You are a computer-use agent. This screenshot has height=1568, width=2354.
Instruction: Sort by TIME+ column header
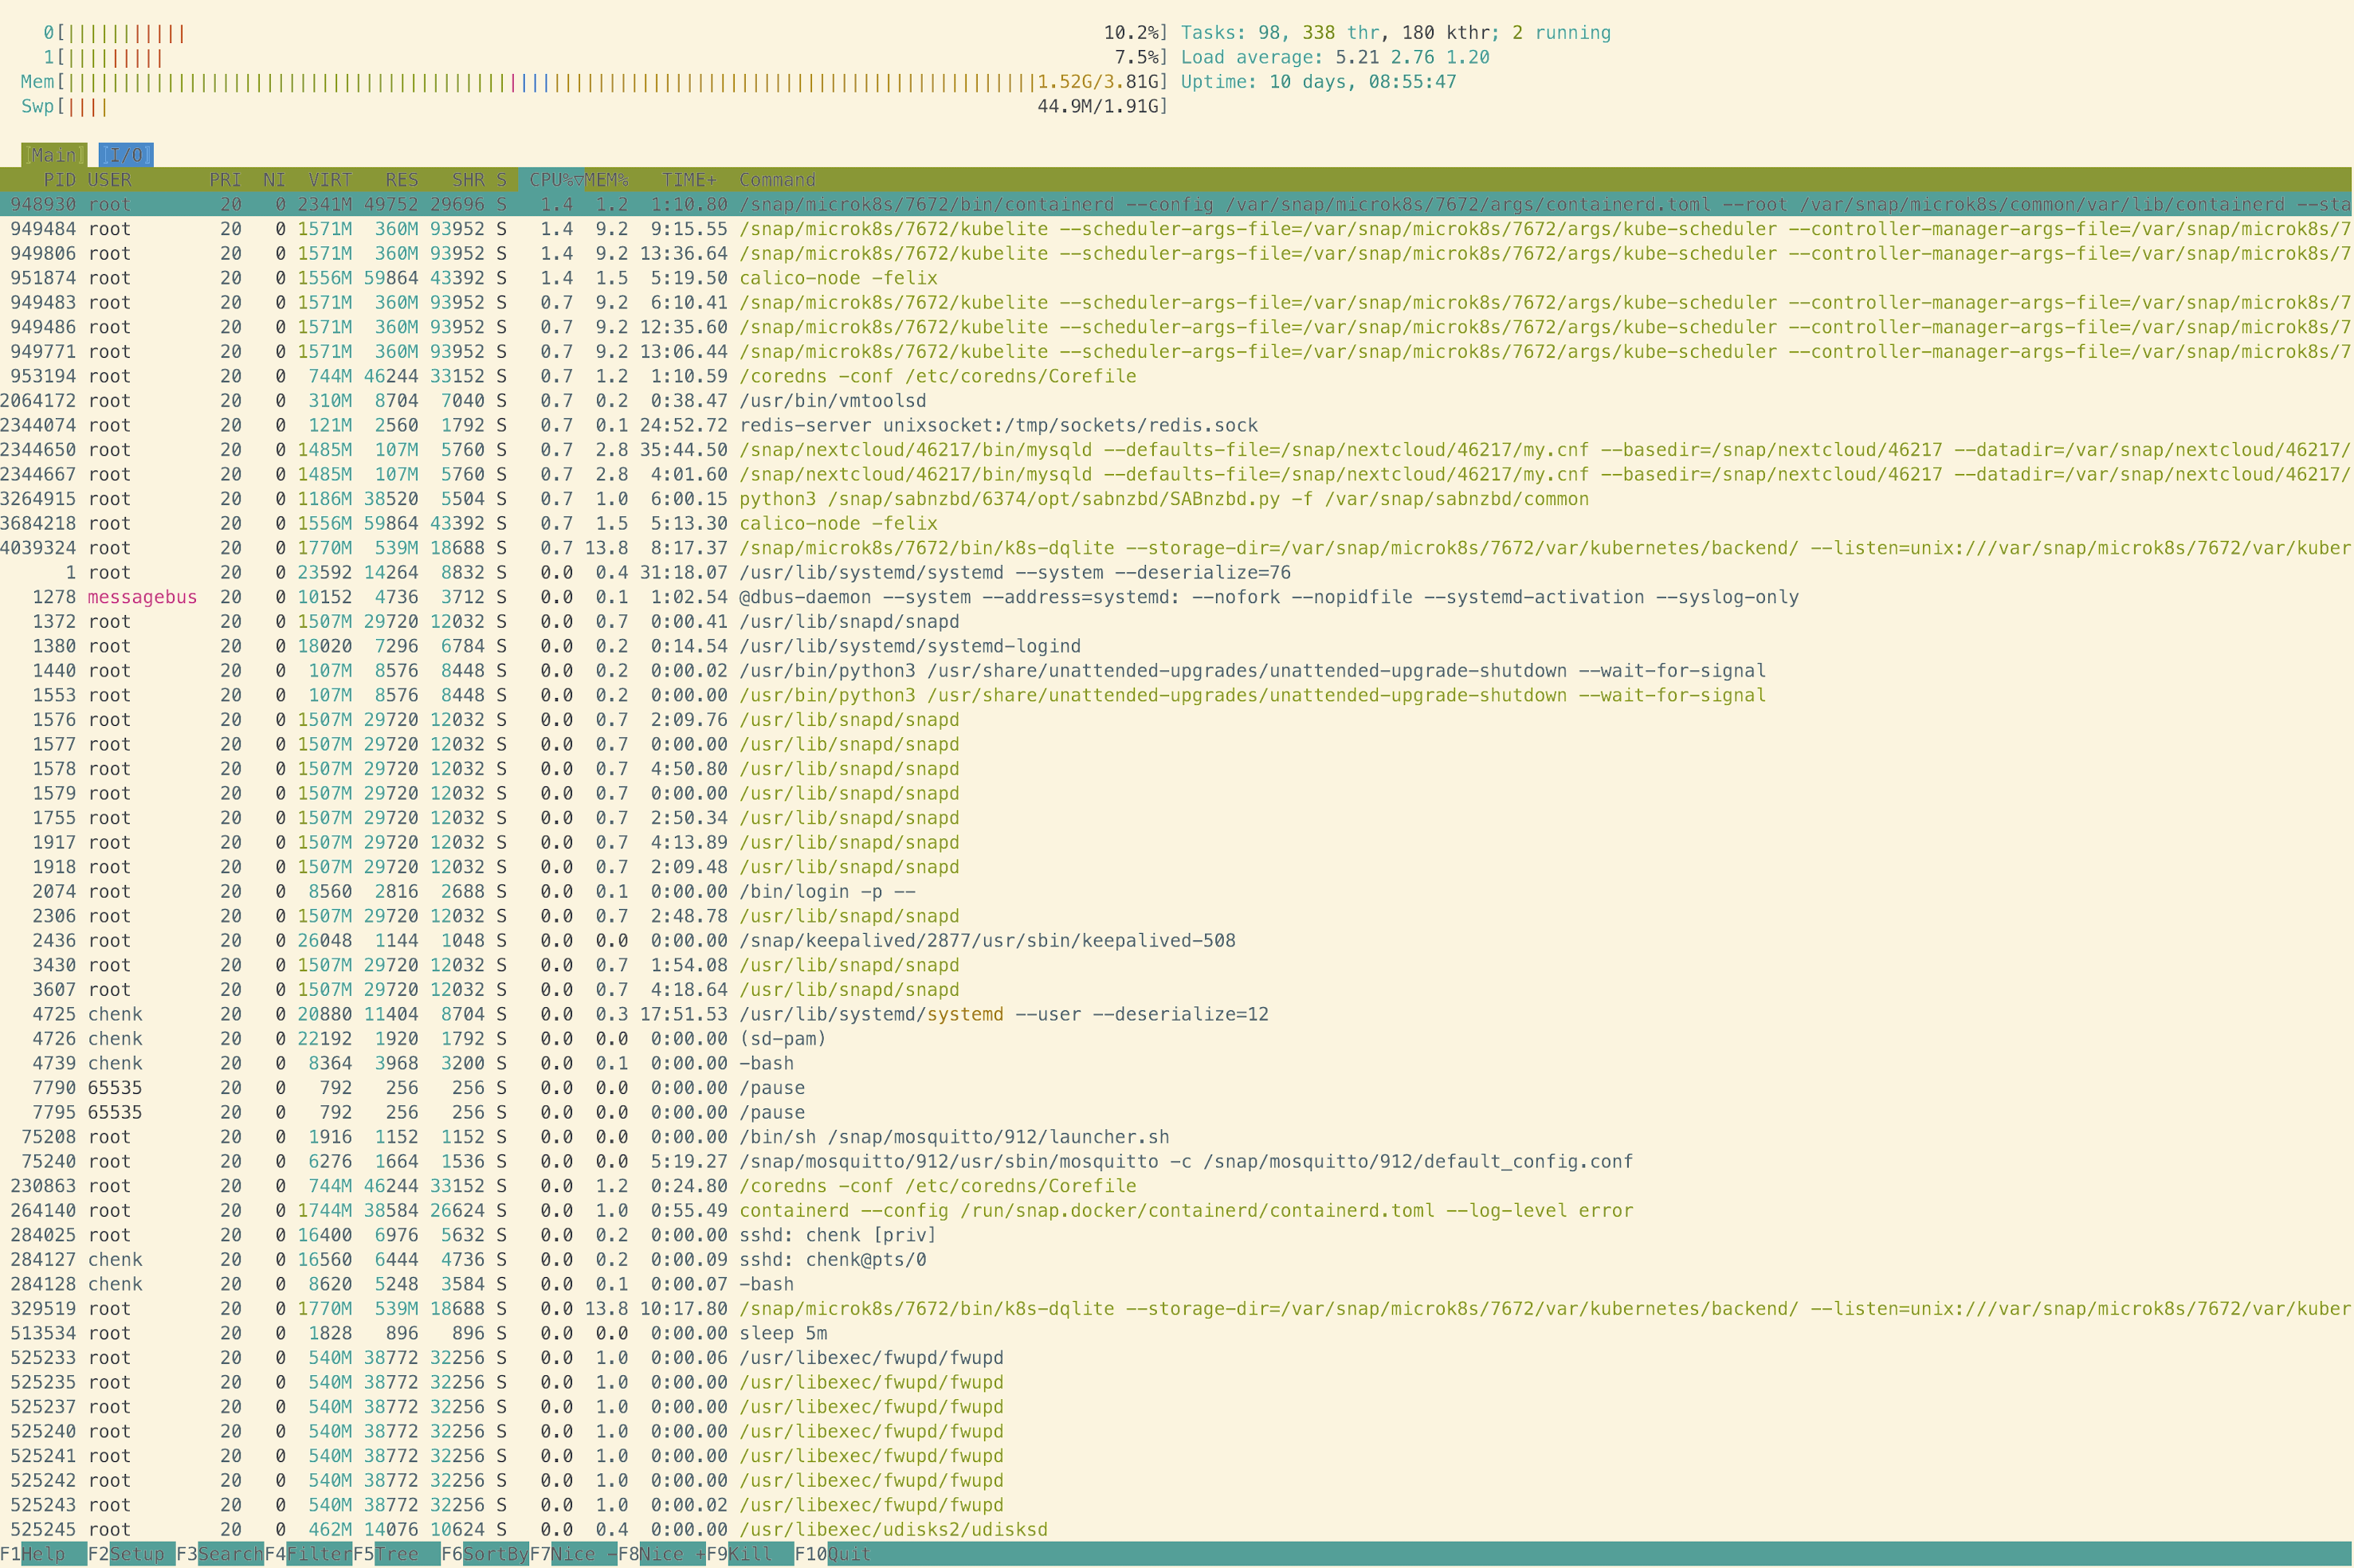click(x=689, y=180)
